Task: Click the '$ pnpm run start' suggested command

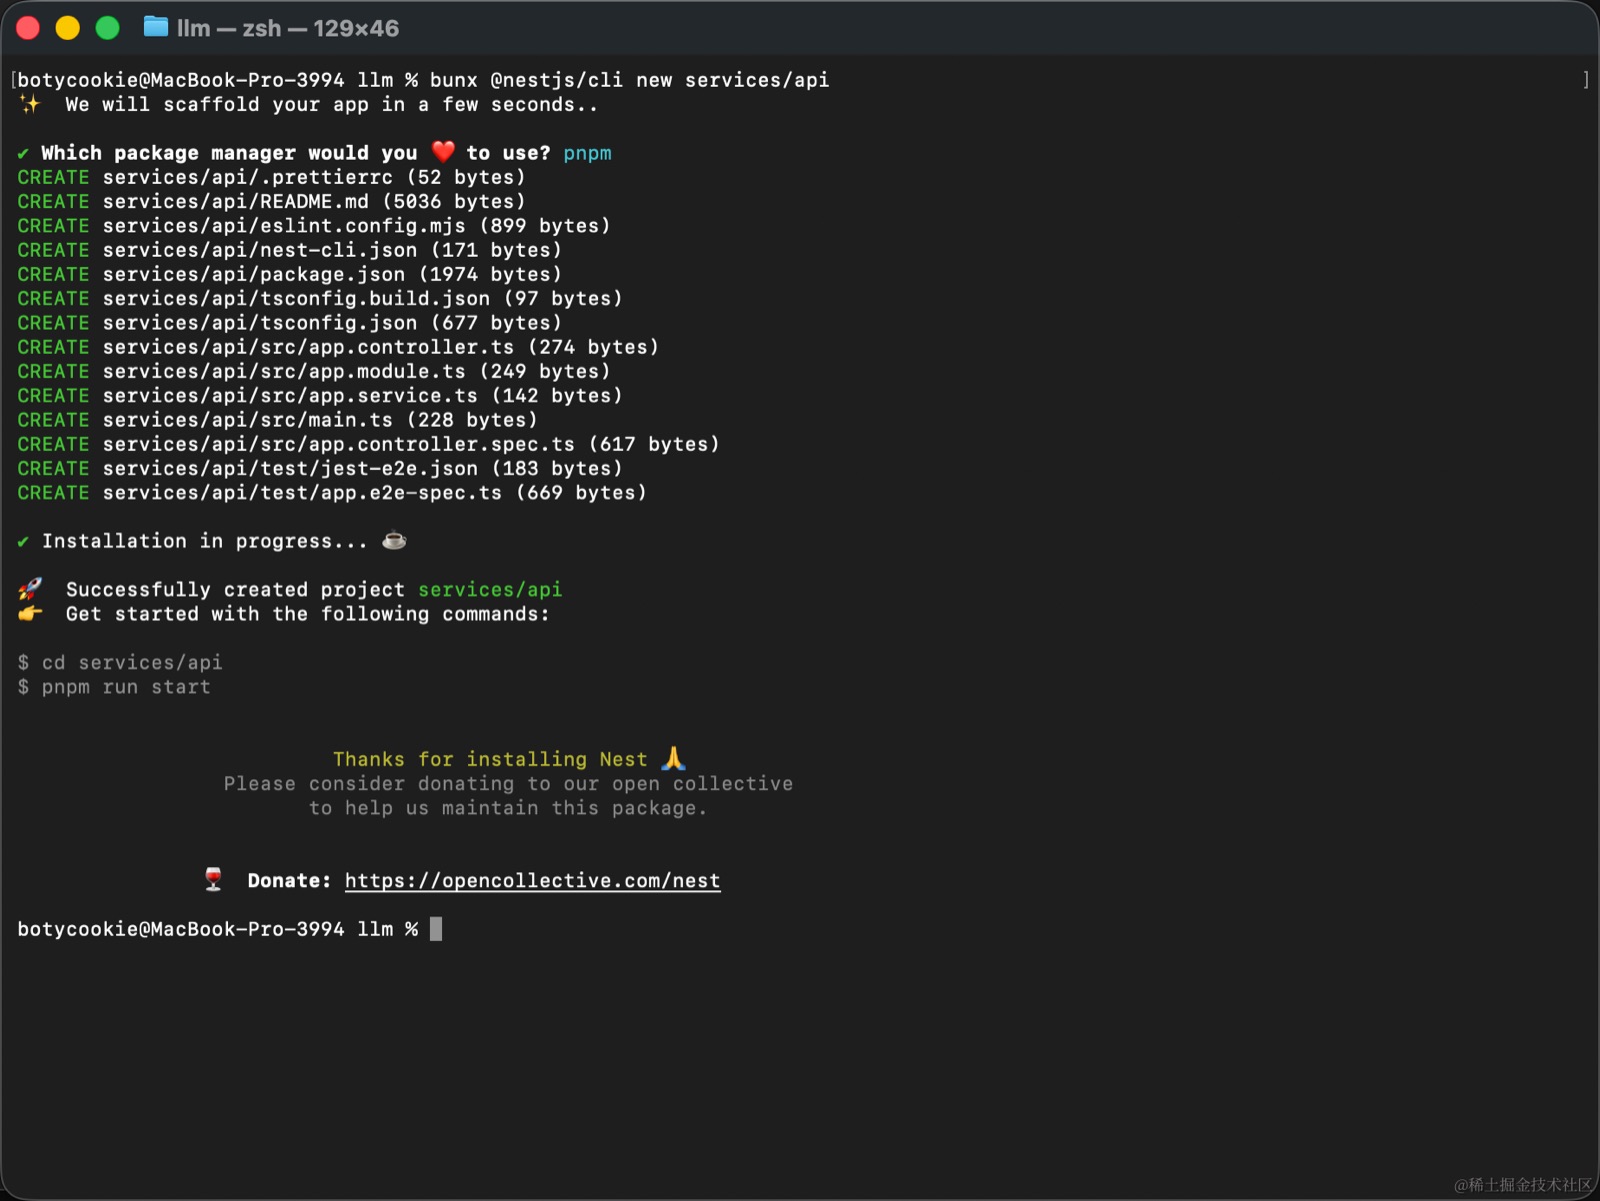Action: click(x=114, y=687)
